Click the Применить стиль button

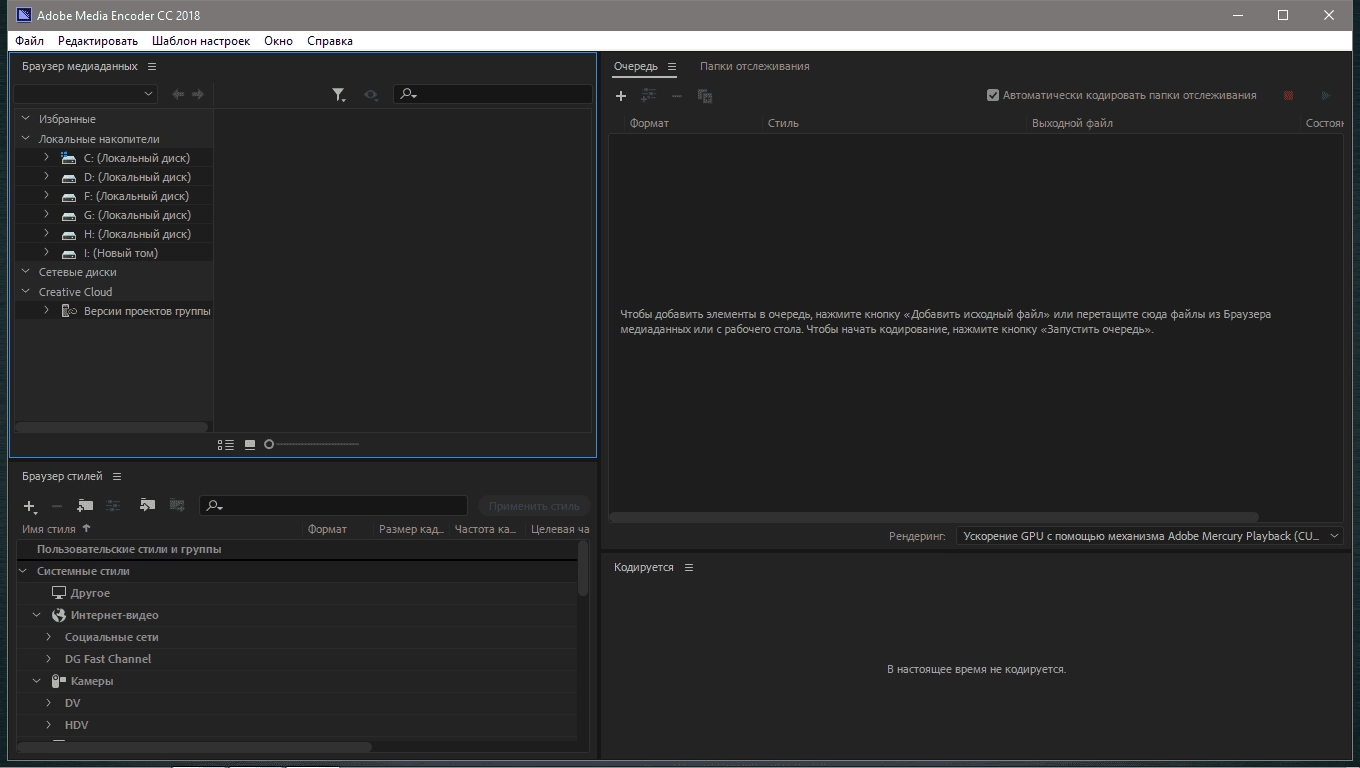[534, 506]
